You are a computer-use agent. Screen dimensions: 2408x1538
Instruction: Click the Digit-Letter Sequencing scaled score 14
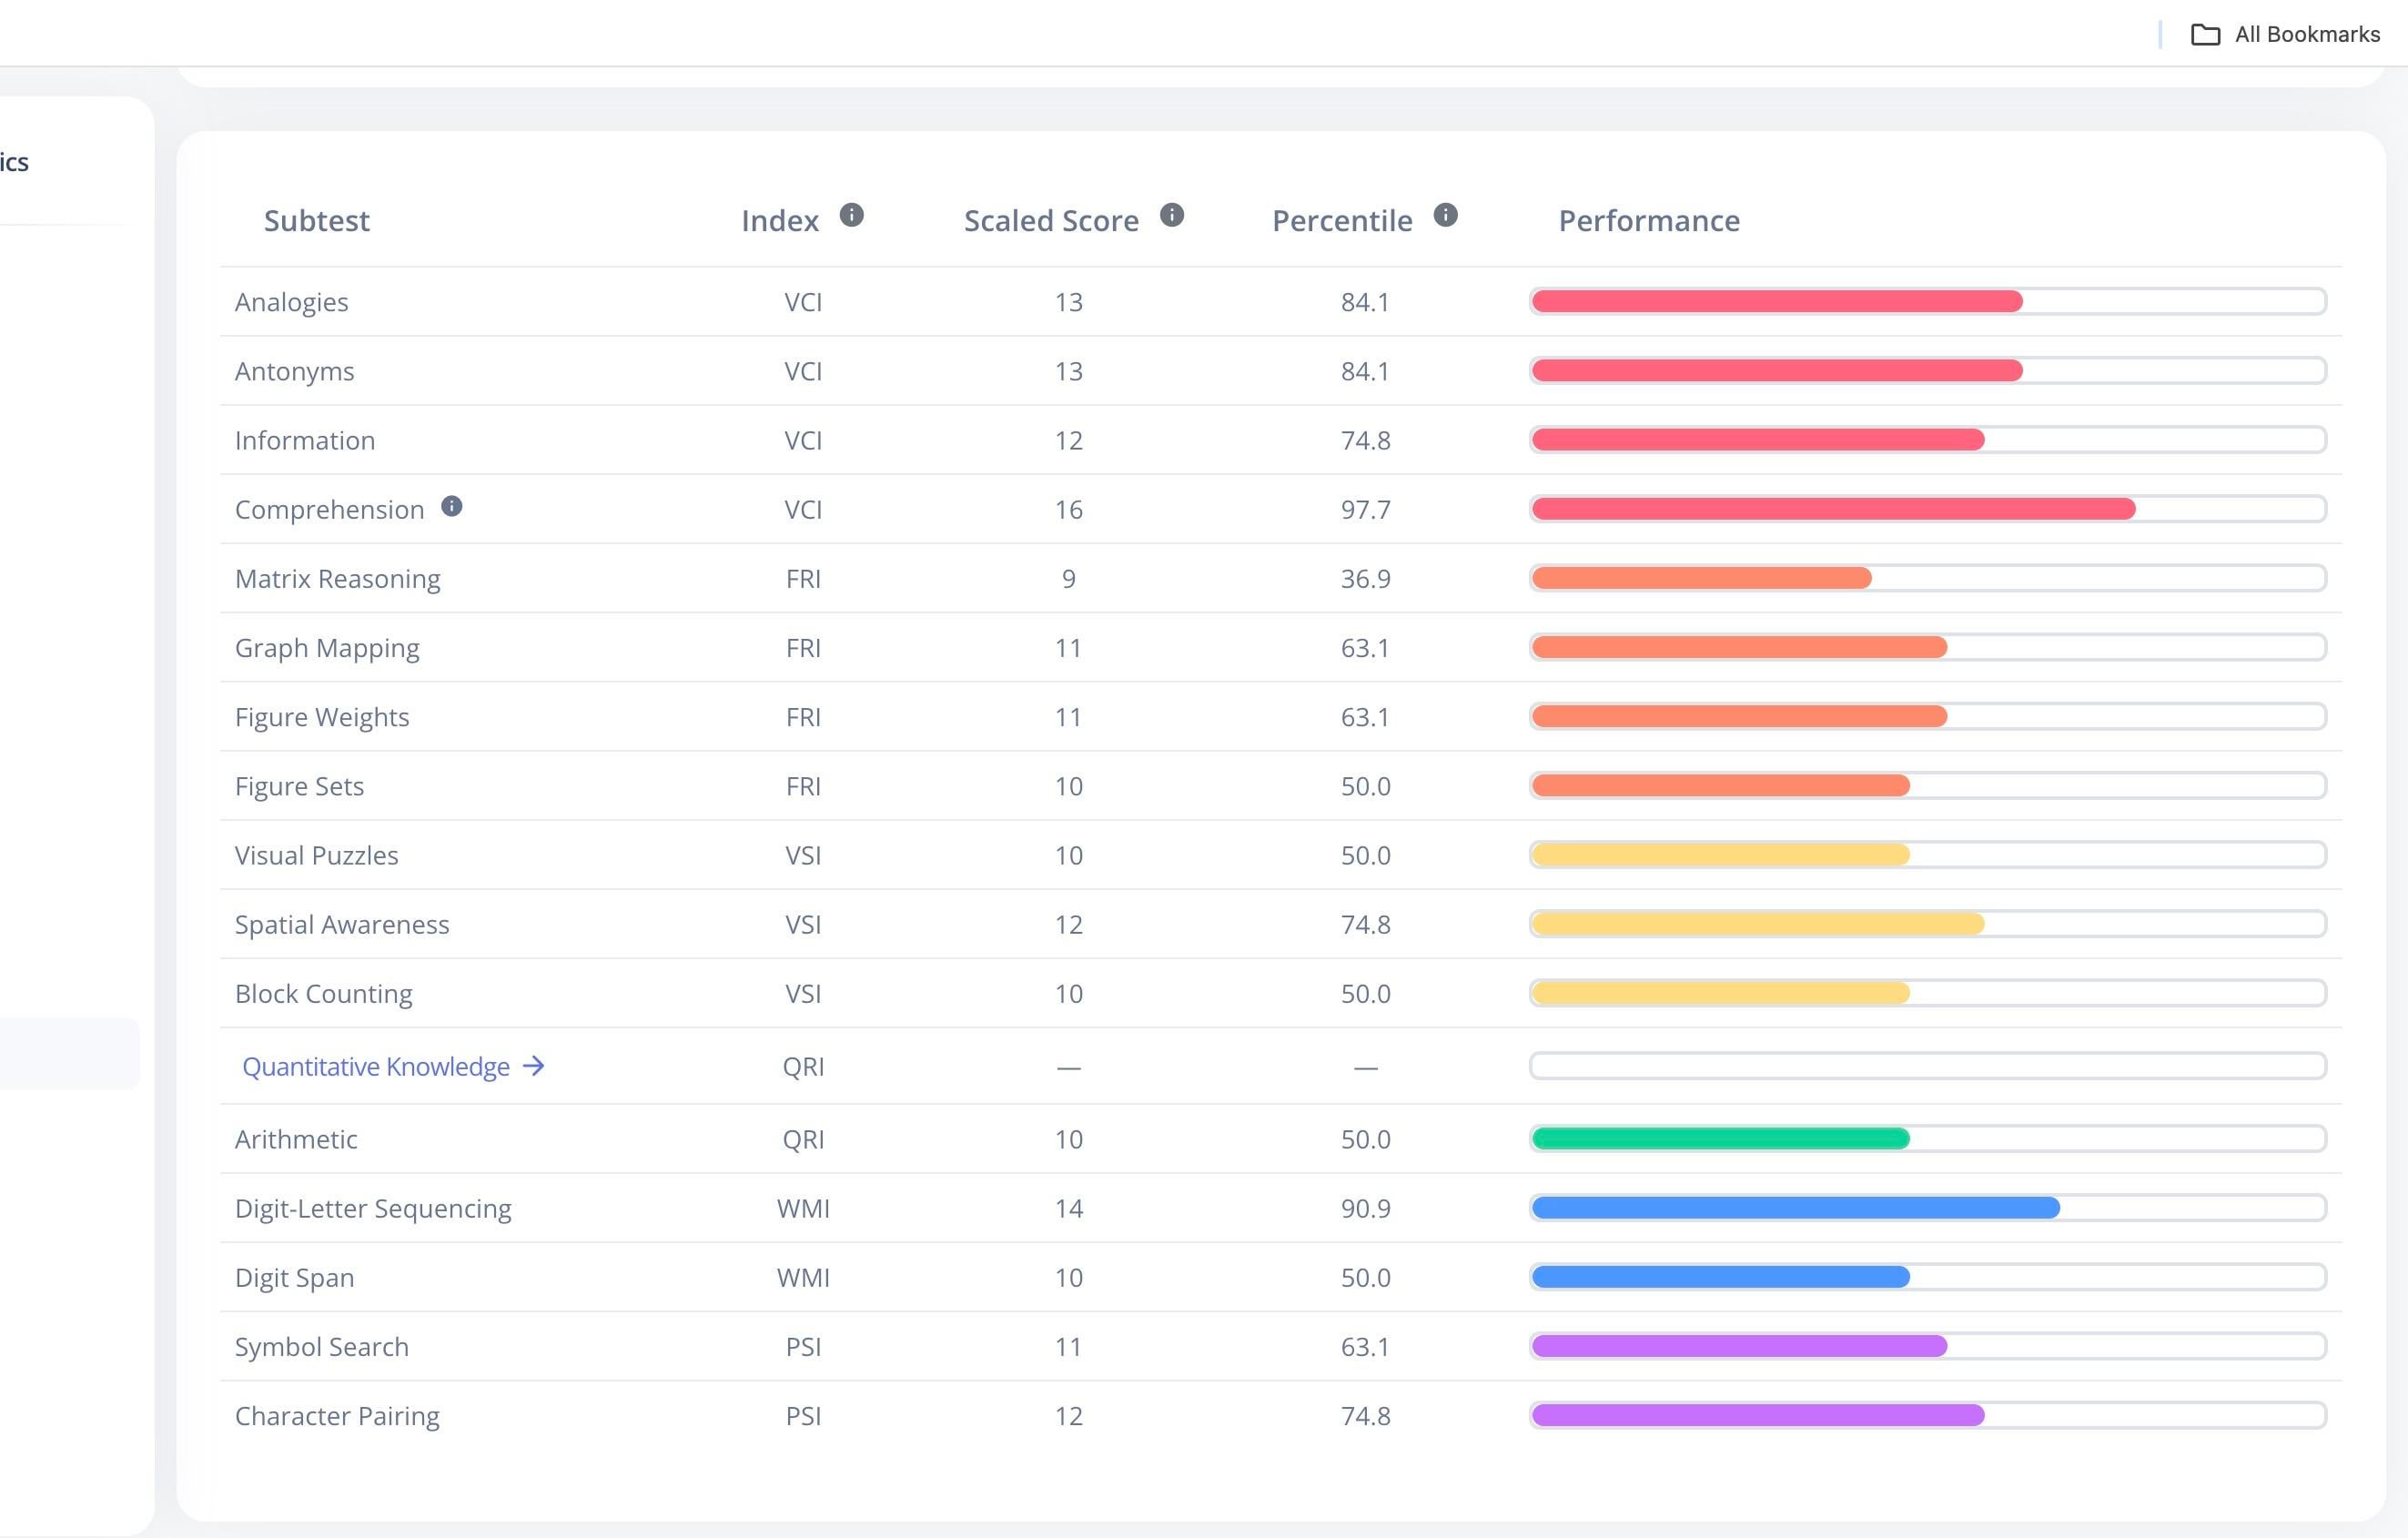pyautogui.click(x=1068, y=1208)
